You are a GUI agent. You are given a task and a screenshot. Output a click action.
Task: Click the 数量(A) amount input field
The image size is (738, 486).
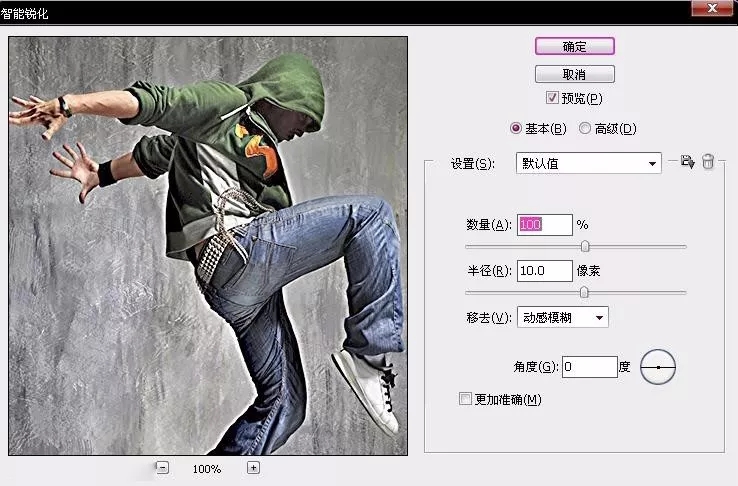[545, 224]
